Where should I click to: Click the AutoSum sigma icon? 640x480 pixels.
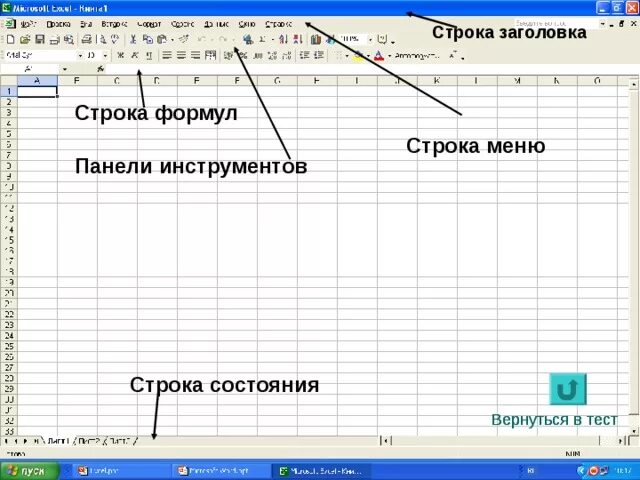262,40
